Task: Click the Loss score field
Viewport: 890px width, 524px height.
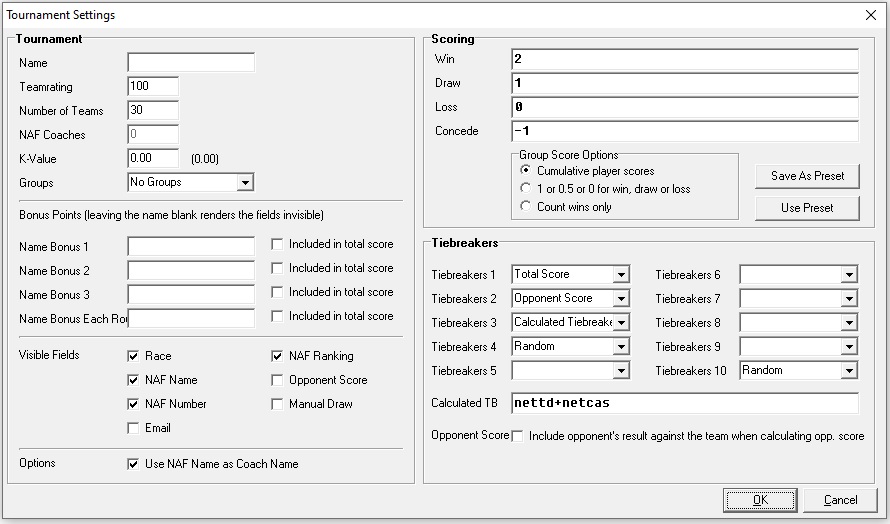Action: coord(685,107)
